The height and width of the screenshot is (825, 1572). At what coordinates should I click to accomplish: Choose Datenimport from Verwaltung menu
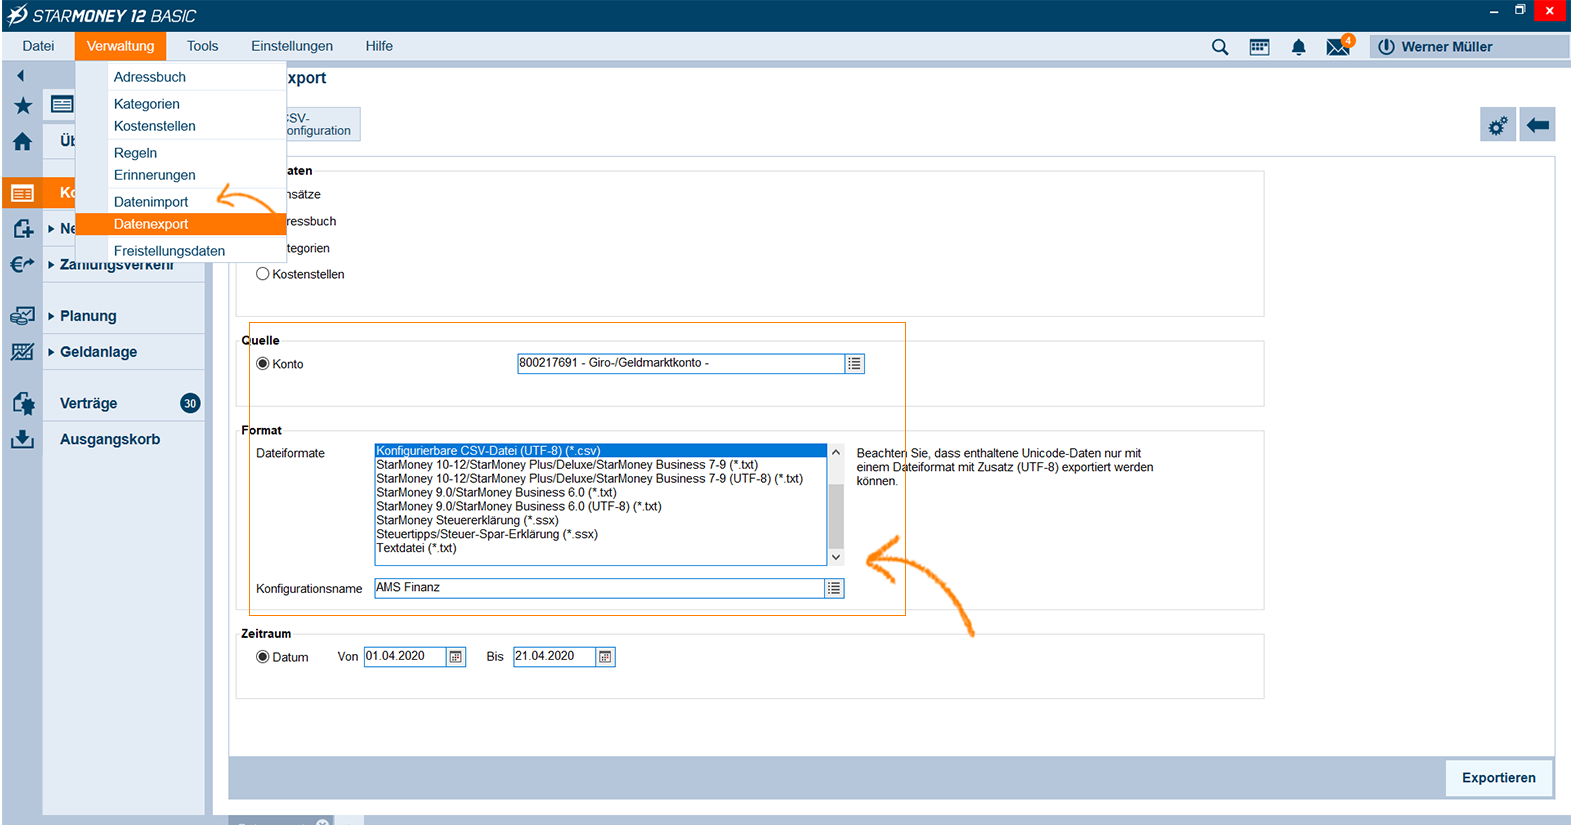click(x=151, y=202)
